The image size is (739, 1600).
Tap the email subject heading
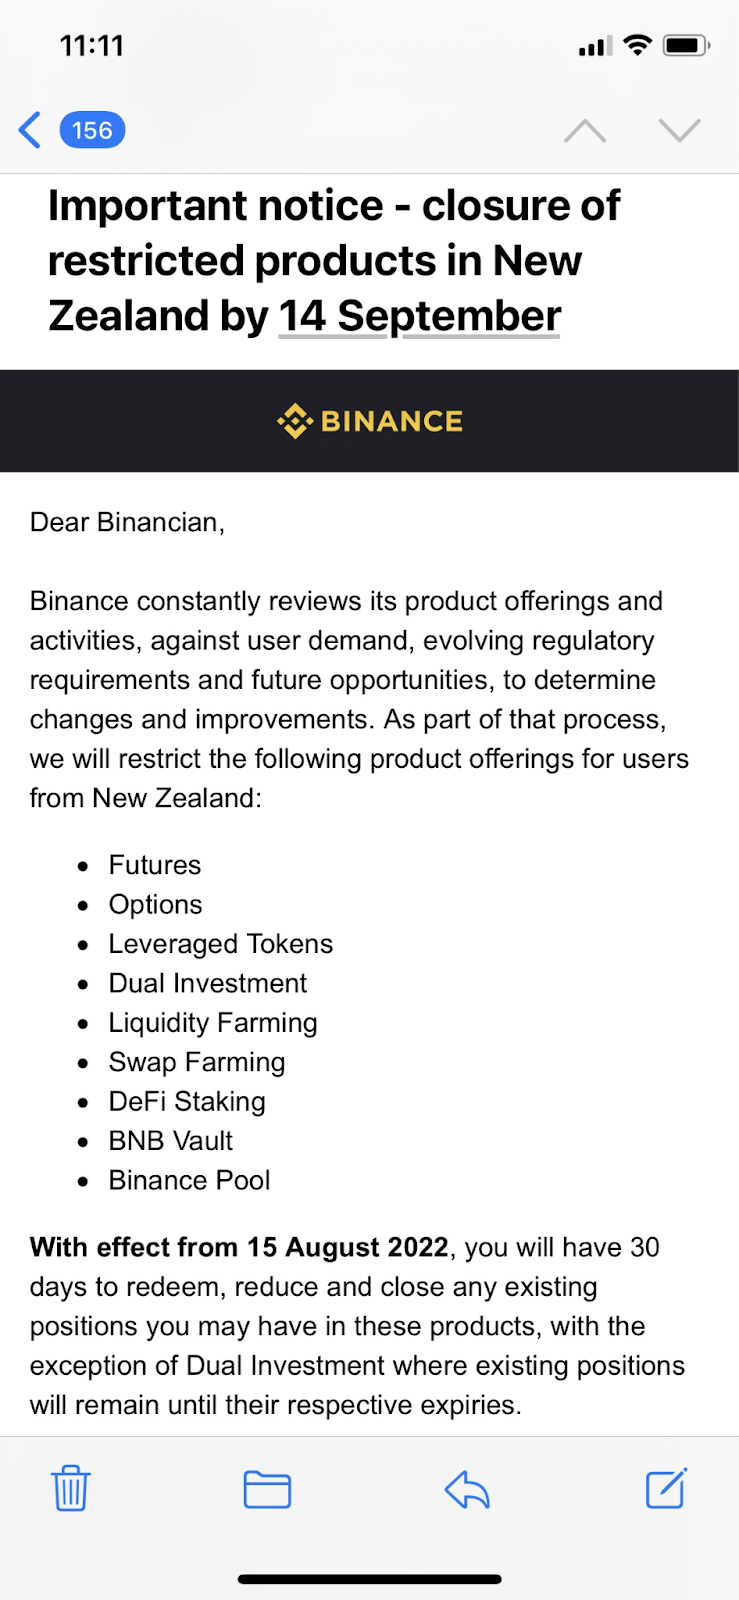pos(334,260)
